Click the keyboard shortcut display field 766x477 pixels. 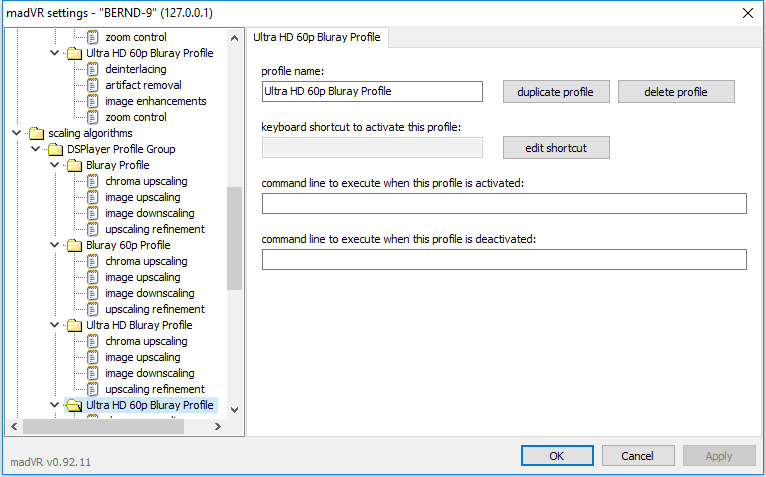(372, 148)
